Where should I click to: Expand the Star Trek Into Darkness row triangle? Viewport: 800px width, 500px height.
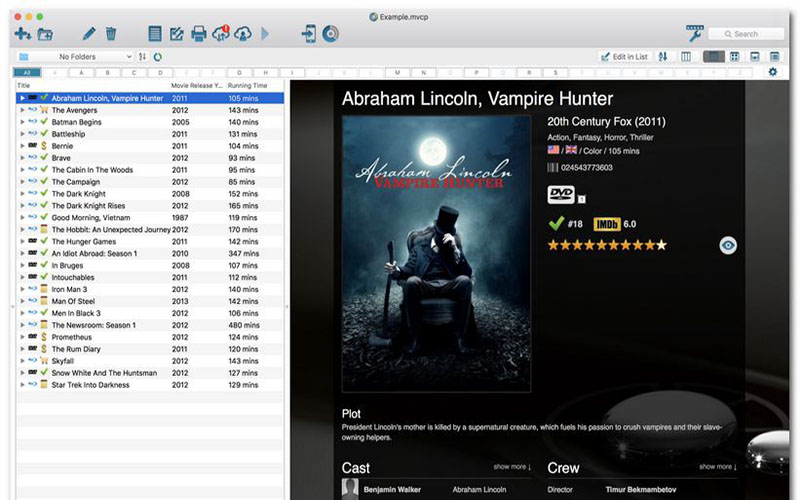[x=22, y=384]
